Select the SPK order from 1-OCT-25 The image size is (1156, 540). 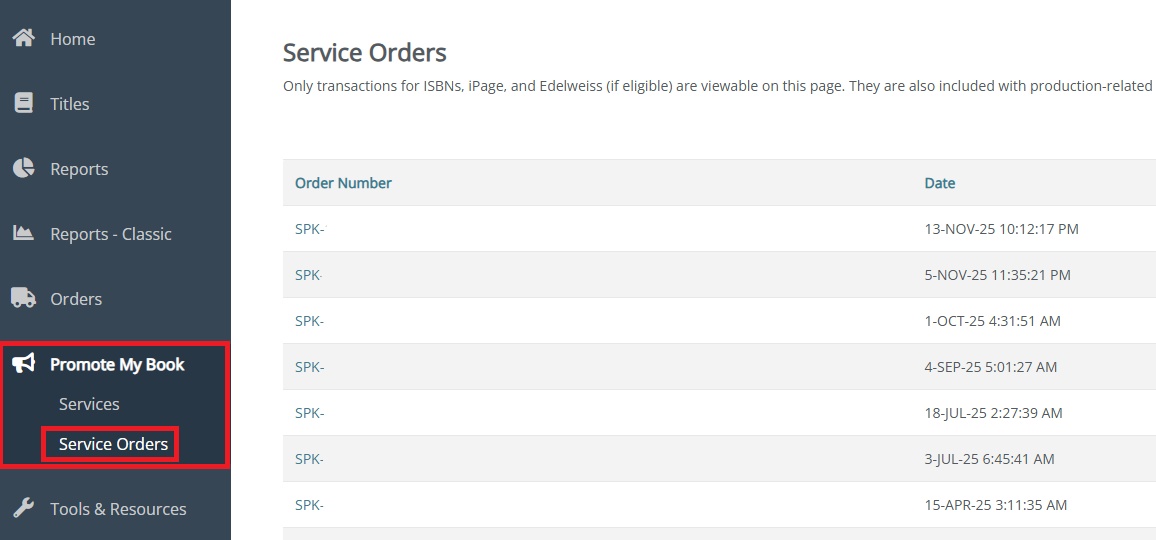coord(310,321)
